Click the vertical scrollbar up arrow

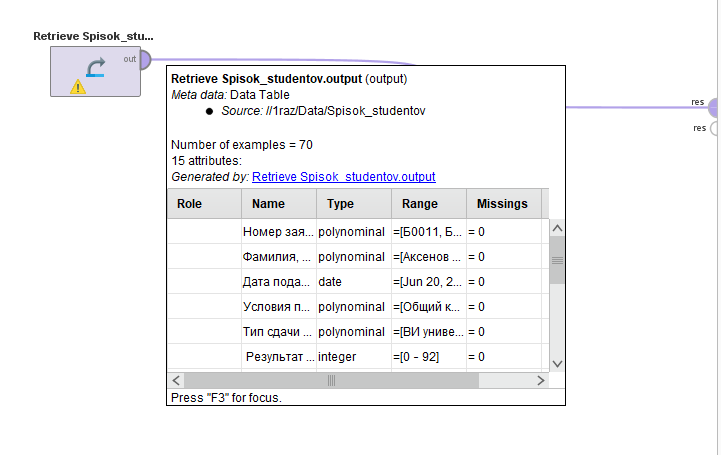557,228
